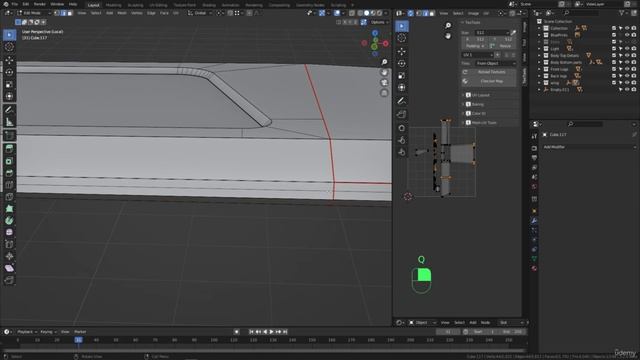Click the viewport pan hand icon

coord(384,72)
